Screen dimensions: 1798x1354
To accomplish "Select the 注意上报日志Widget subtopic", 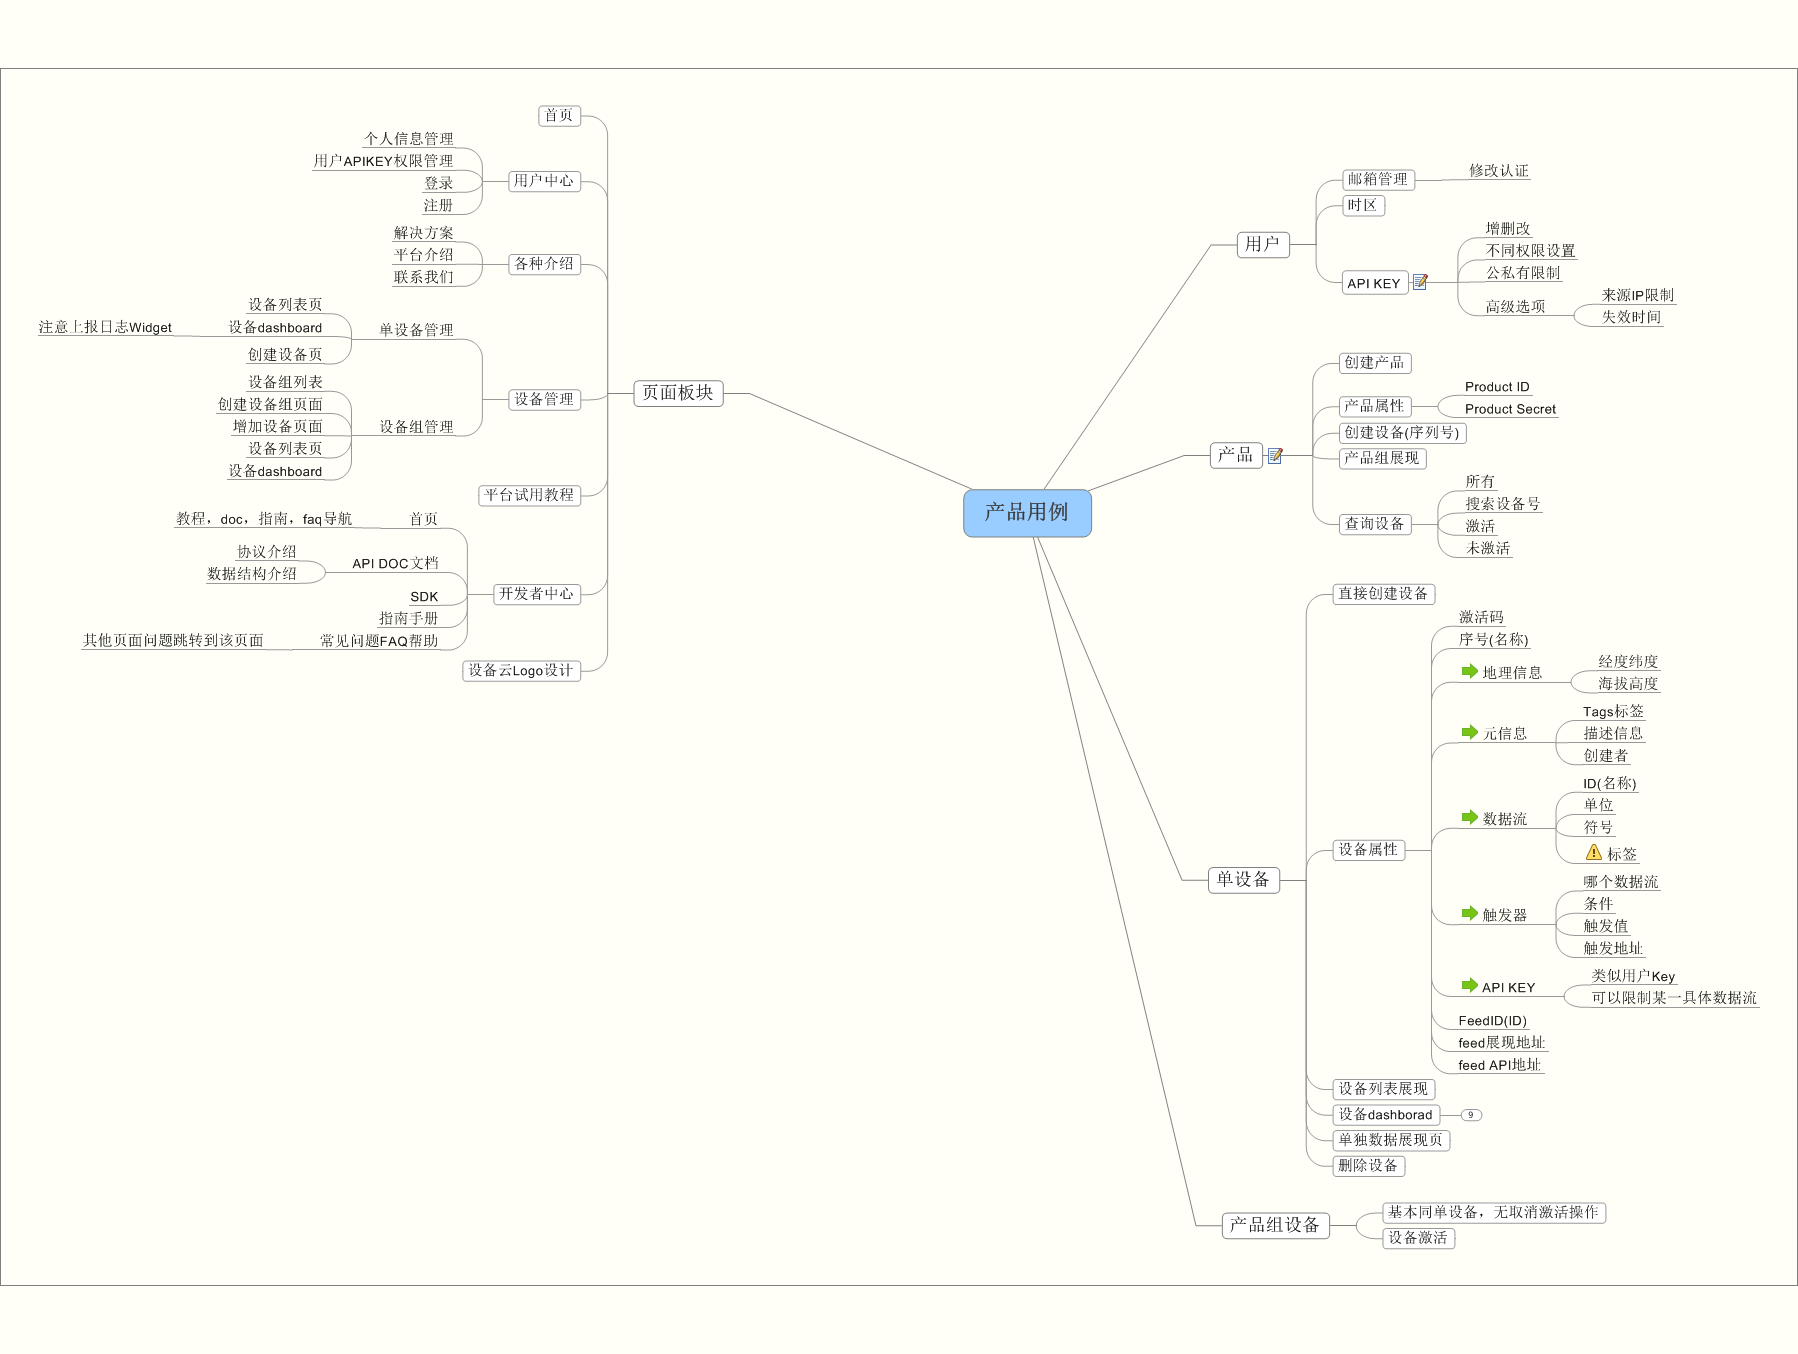I will click(105, 327).
